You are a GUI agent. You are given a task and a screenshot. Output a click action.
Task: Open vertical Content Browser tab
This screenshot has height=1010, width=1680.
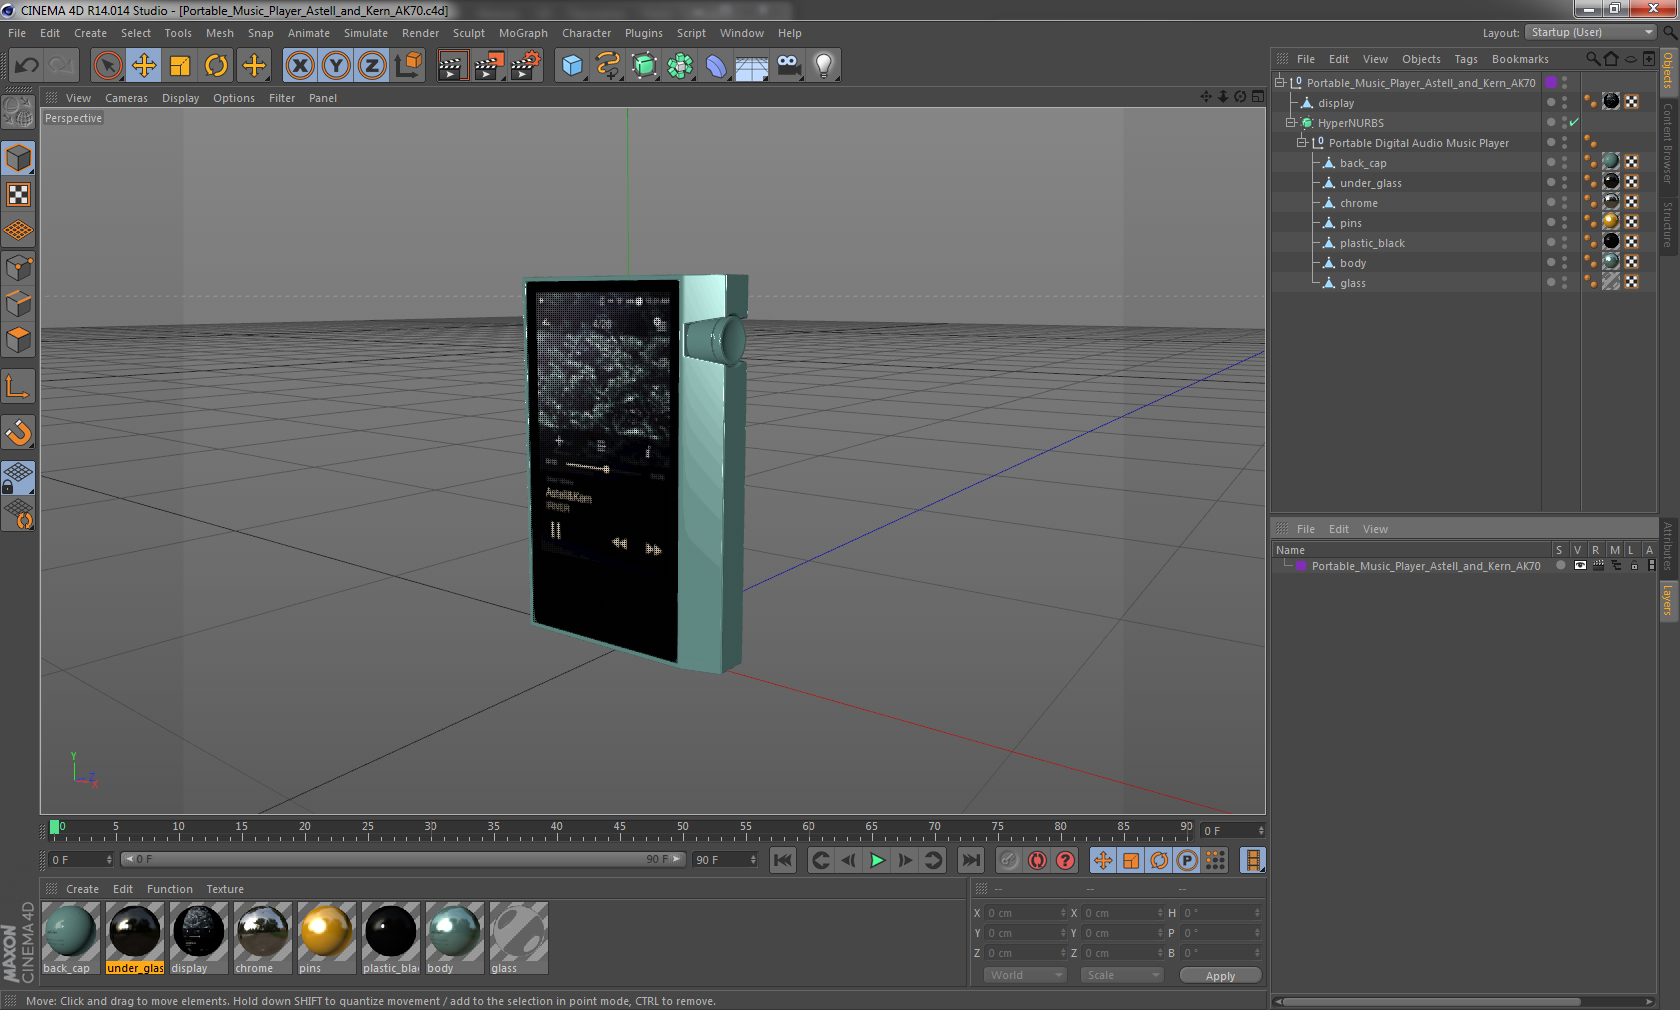point(1668,143)
